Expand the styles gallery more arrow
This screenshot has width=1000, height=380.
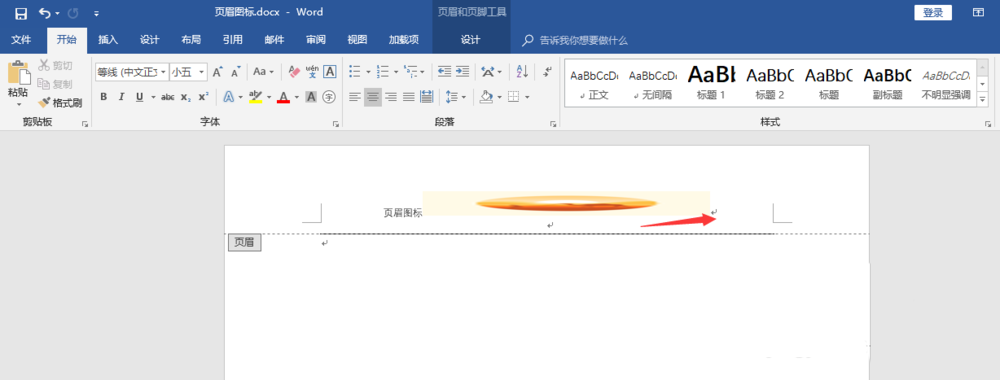coord(982,99)
